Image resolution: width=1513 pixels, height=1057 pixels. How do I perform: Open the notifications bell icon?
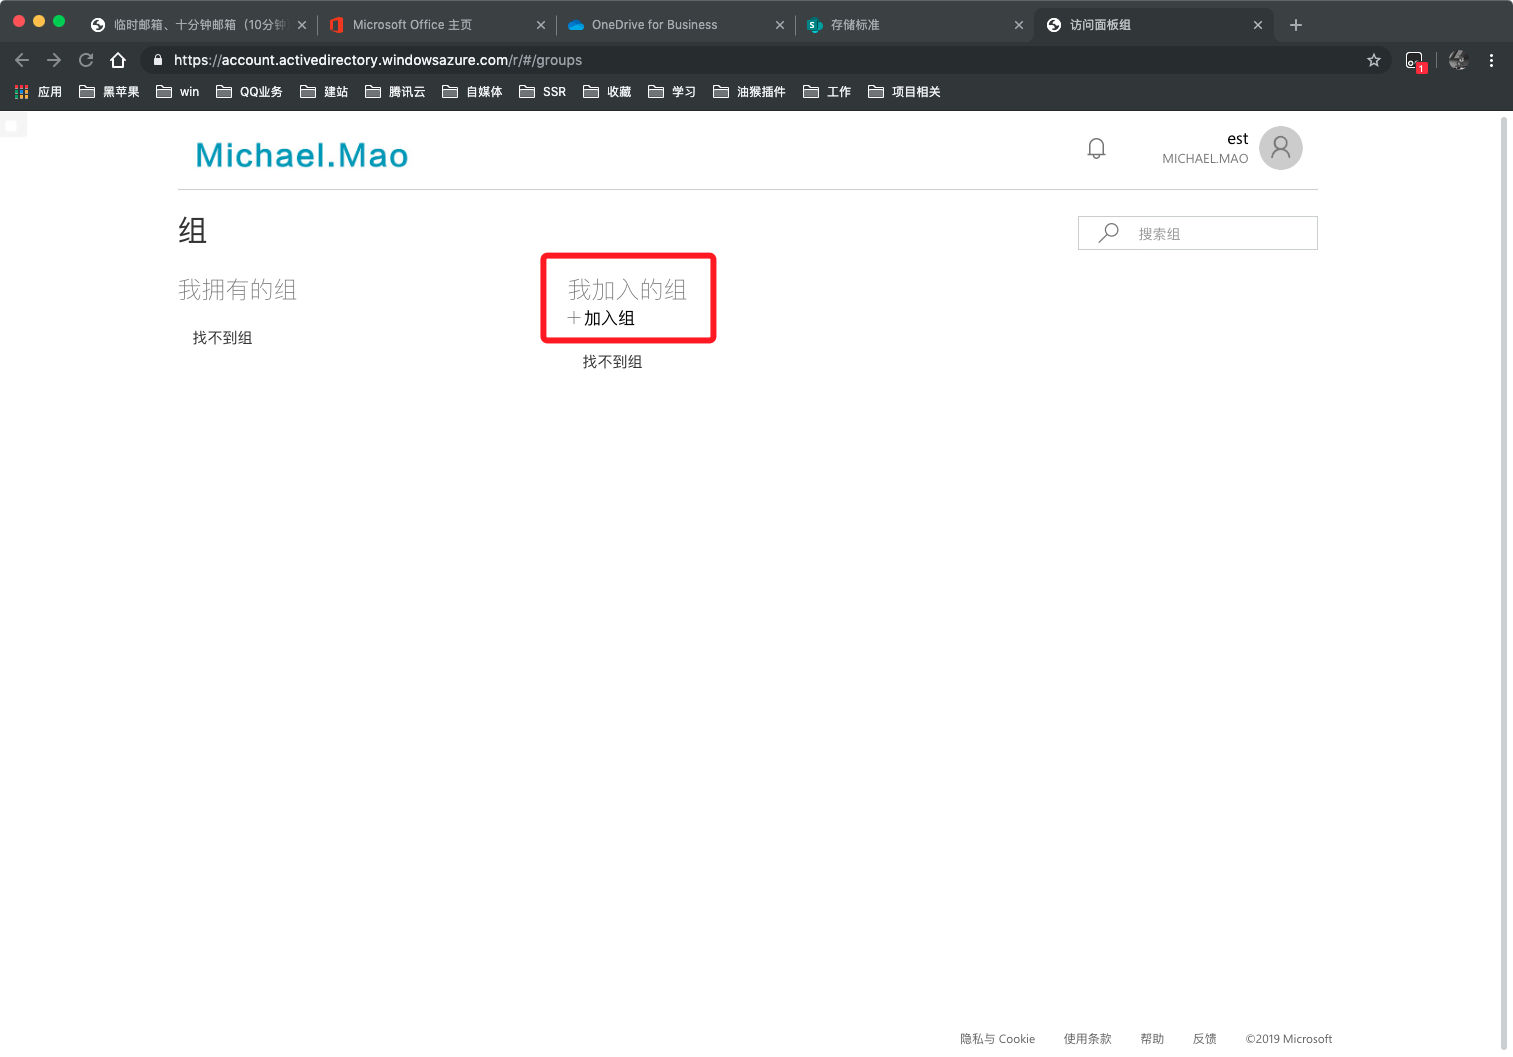point(1096,149)
